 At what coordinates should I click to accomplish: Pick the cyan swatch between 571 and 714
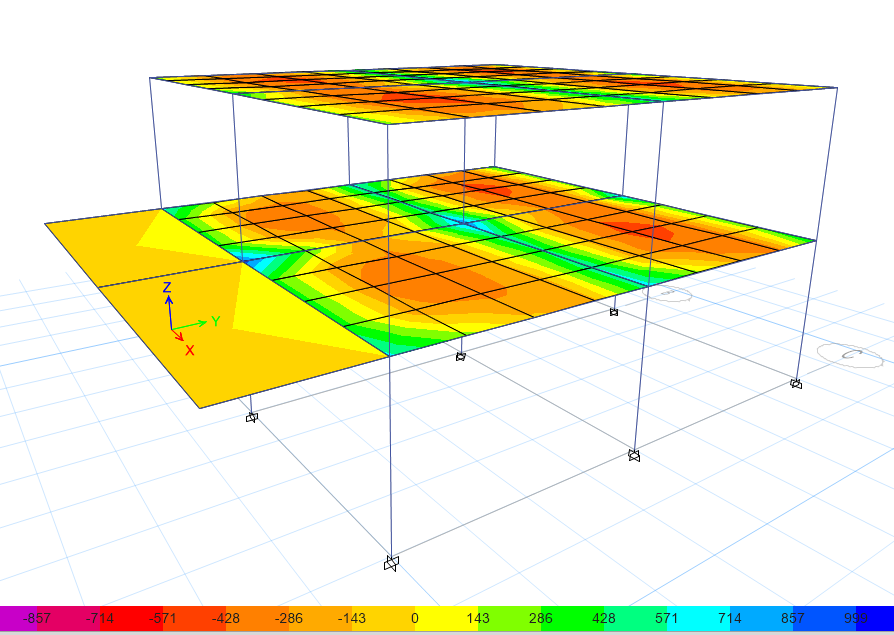coord(698,618)
